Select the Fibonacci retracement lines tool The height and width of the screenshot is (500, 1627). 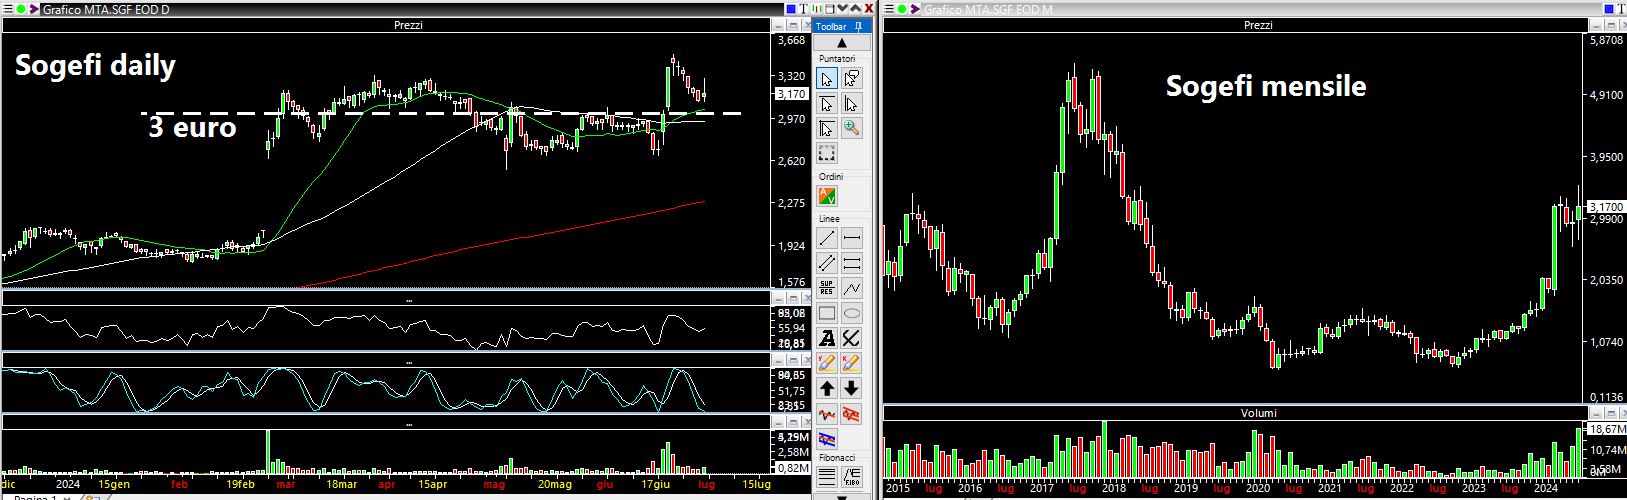827,477
